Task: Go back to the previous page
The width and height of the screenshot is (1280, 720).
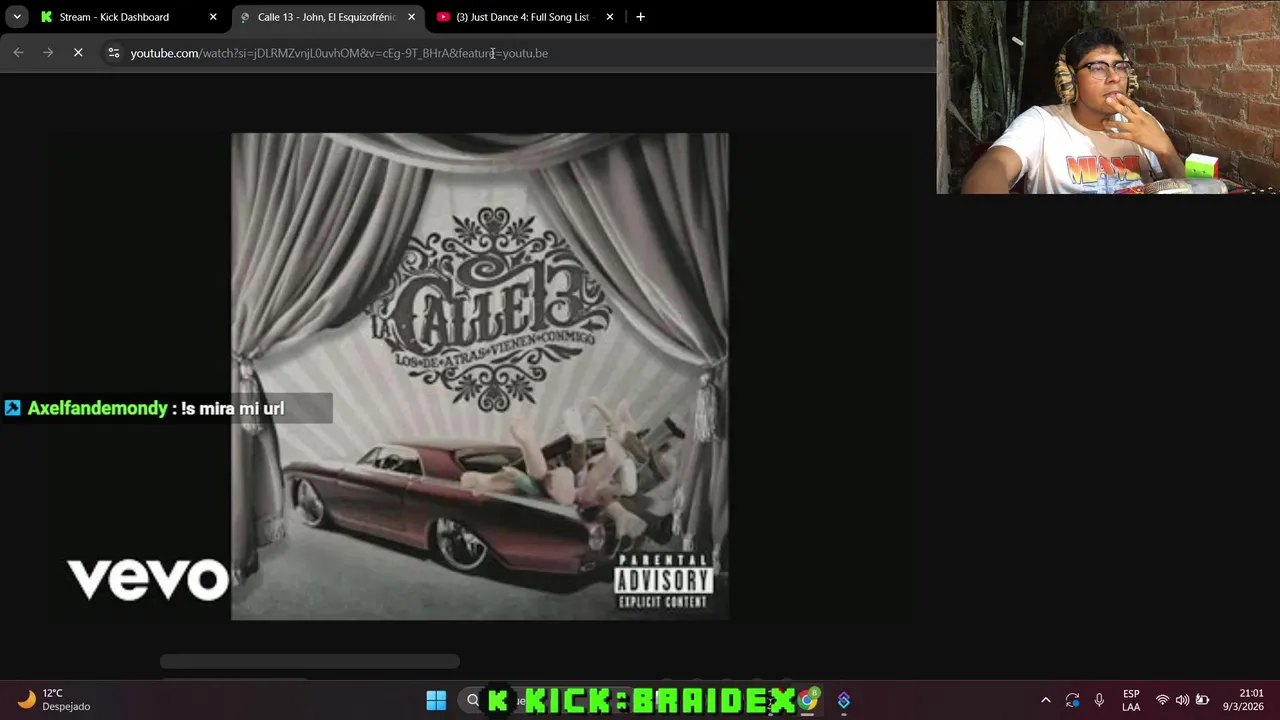Action: pyautogui.click(x=19, y=53)
